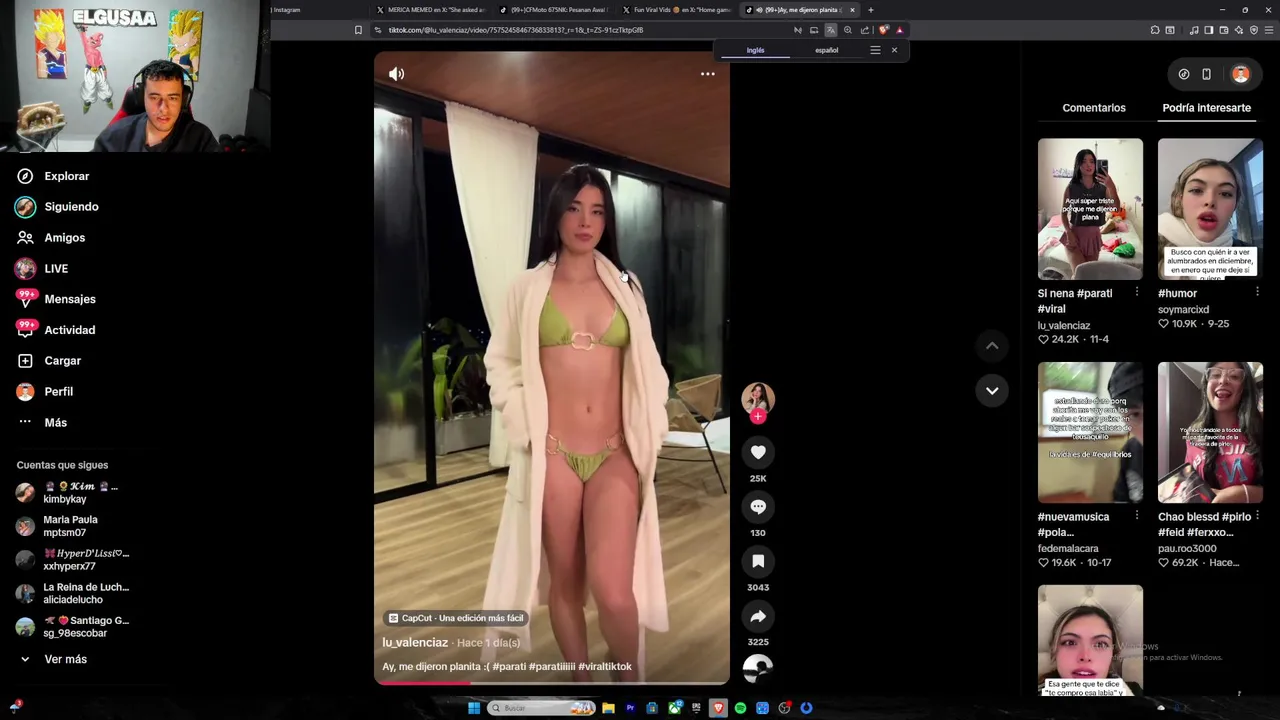Click the taskbar Buscar search box

[x=541, y=708]
